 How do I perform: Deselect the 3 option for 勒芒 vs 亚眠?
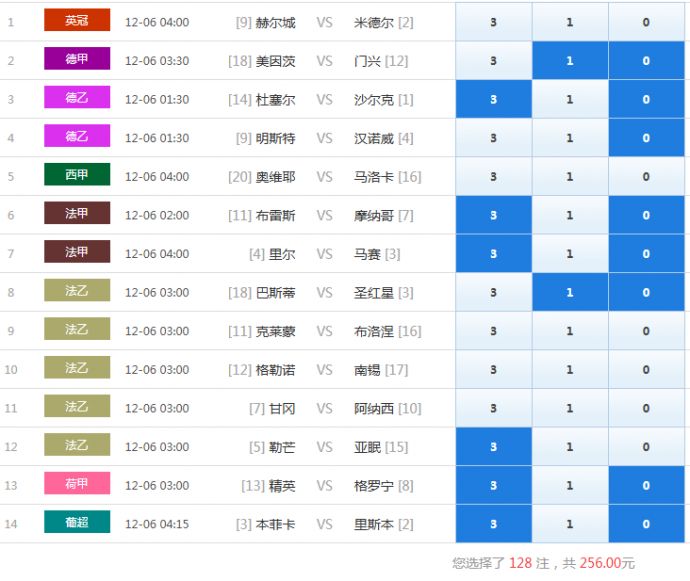pyautogui.click(x=493, y=447)
